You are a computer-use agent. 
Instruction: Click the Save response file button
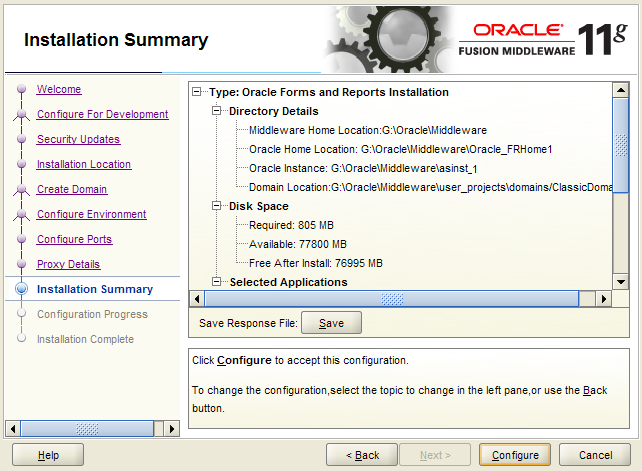[331, 323]
